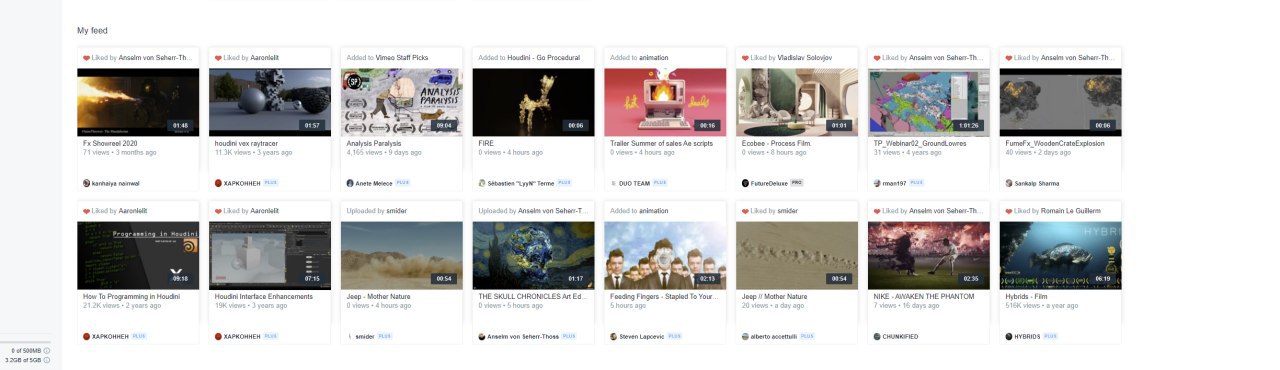Click Steven Lapcevic's avatar icon
The height and width of the screenshot is (370, 1280).
point(614,336)
